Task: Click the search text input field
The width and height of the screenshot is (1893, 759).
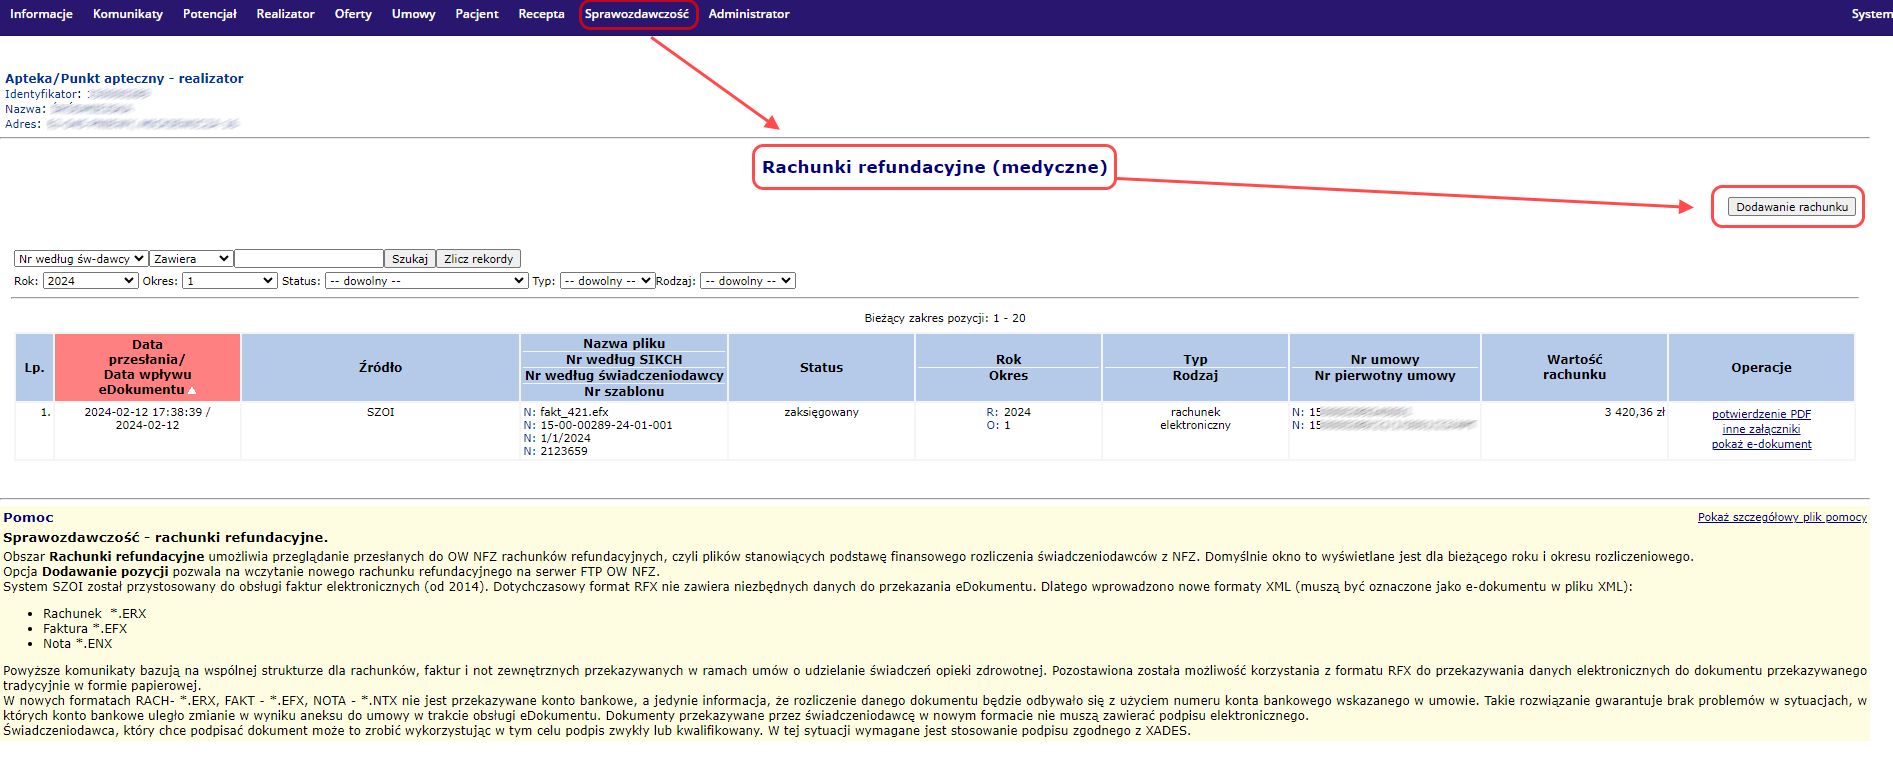Action: (x=309, y=259)
